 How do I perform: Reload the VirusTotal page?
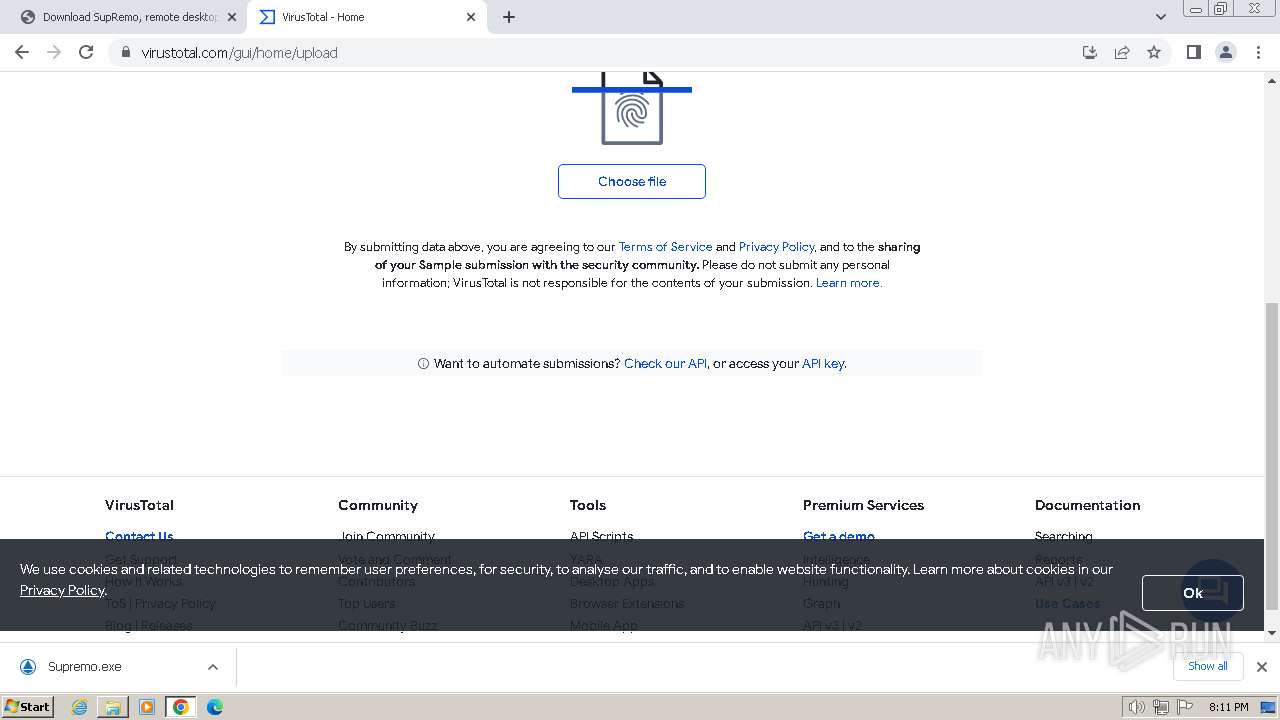86,52
